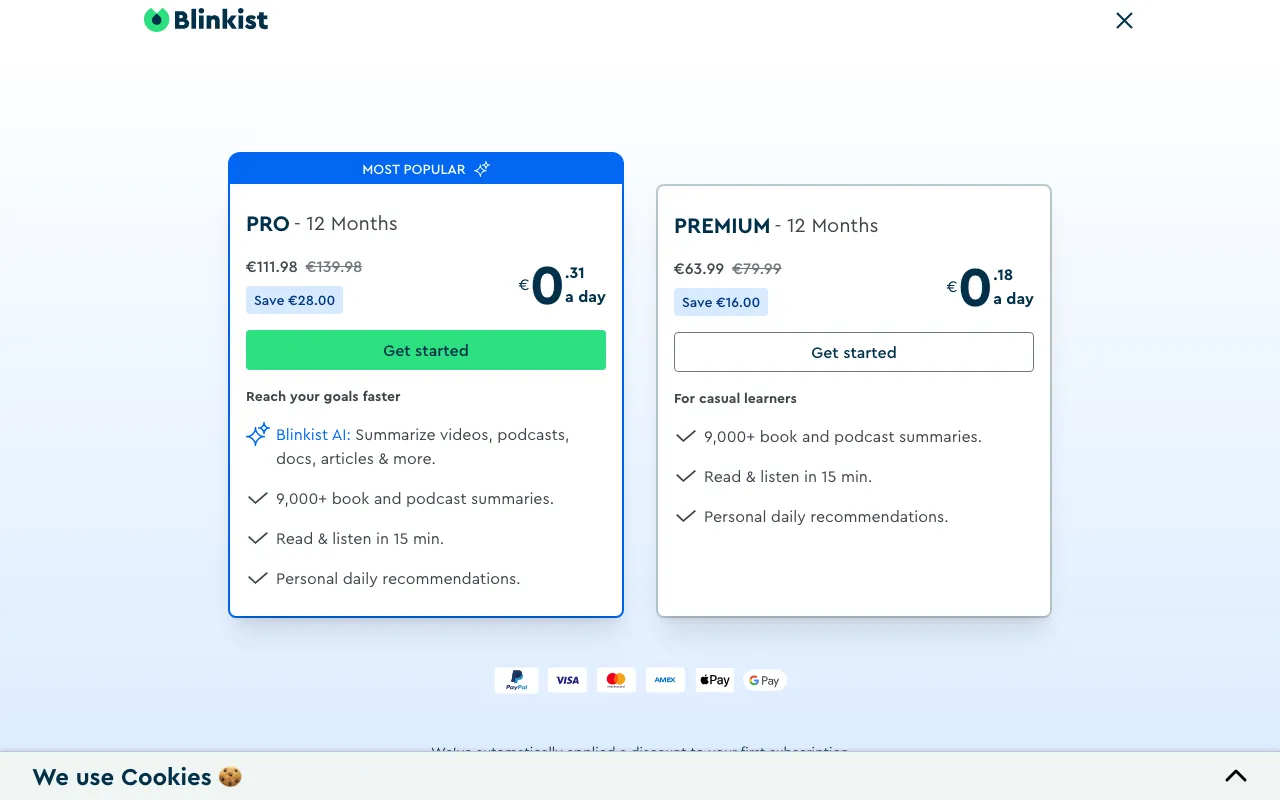Click the PREMIUM - 12 Months heading
The width and height of the screenshot is (1280, 800).
pyautogui.click(x=776, y=226)
